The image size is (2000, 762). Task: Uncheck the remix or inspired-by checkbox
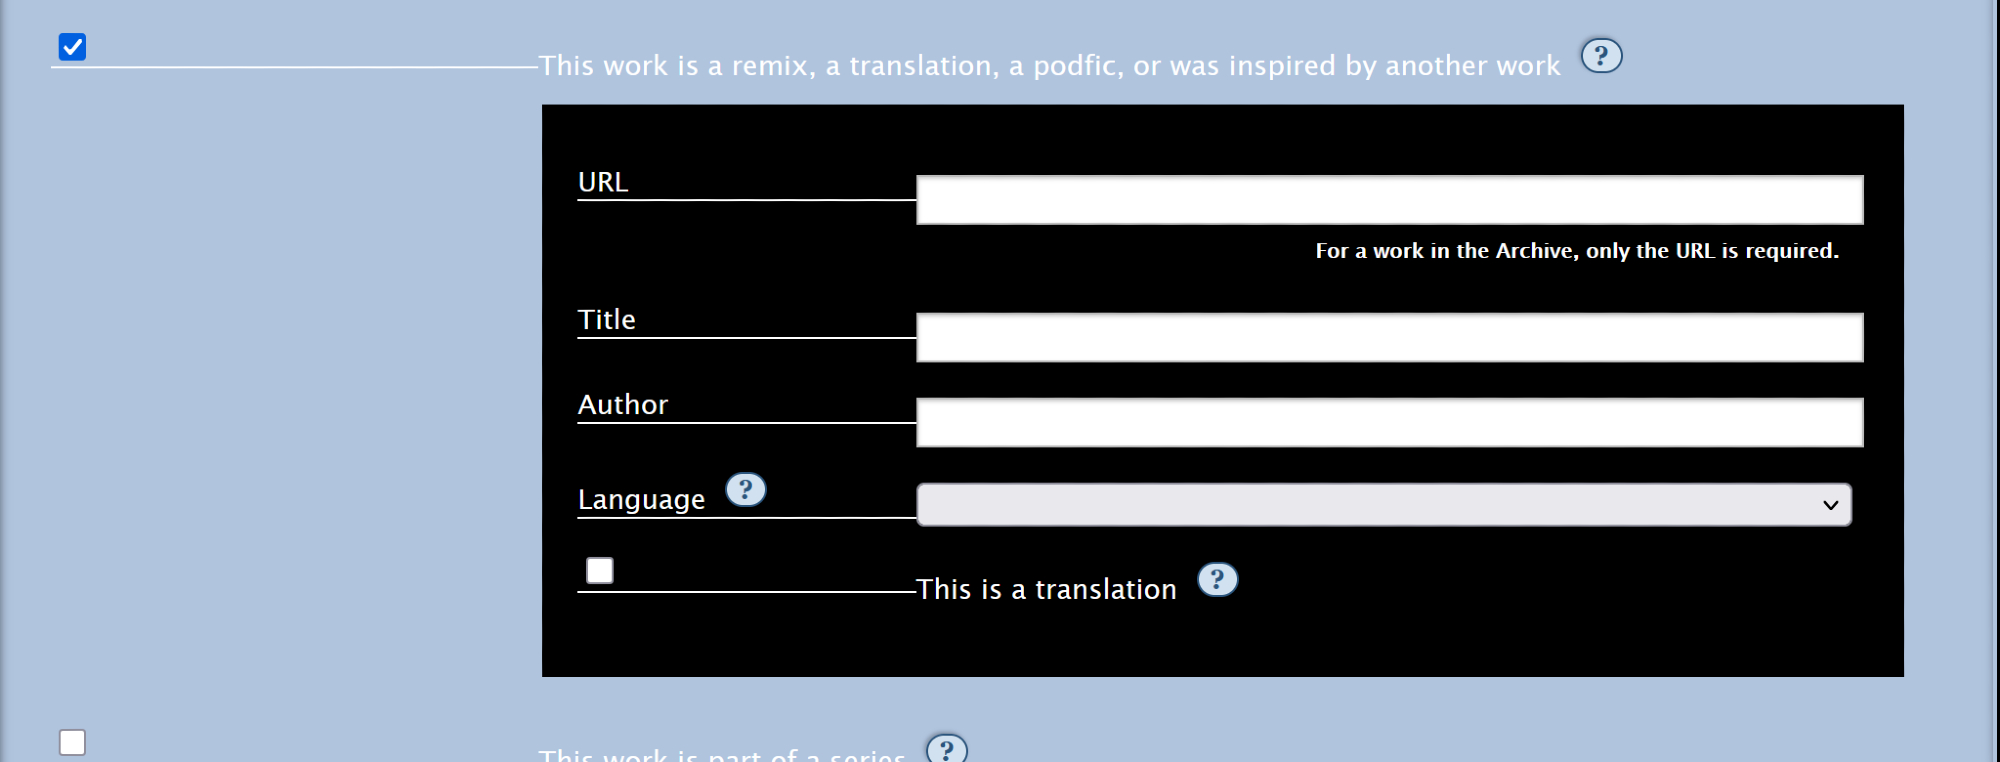pos(72,47)
